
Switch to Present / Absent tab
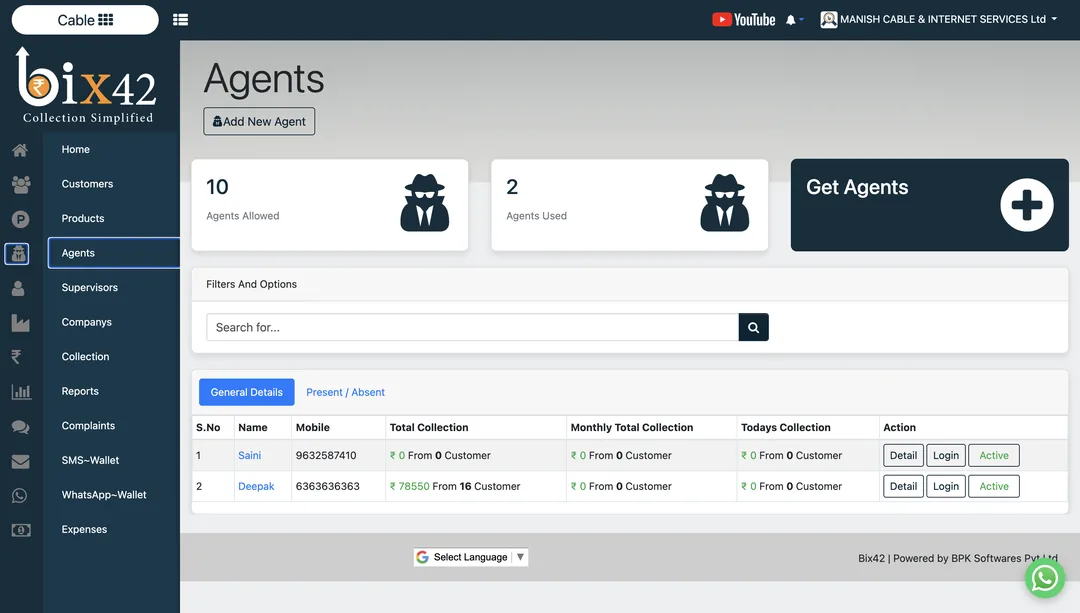(345, 392)
